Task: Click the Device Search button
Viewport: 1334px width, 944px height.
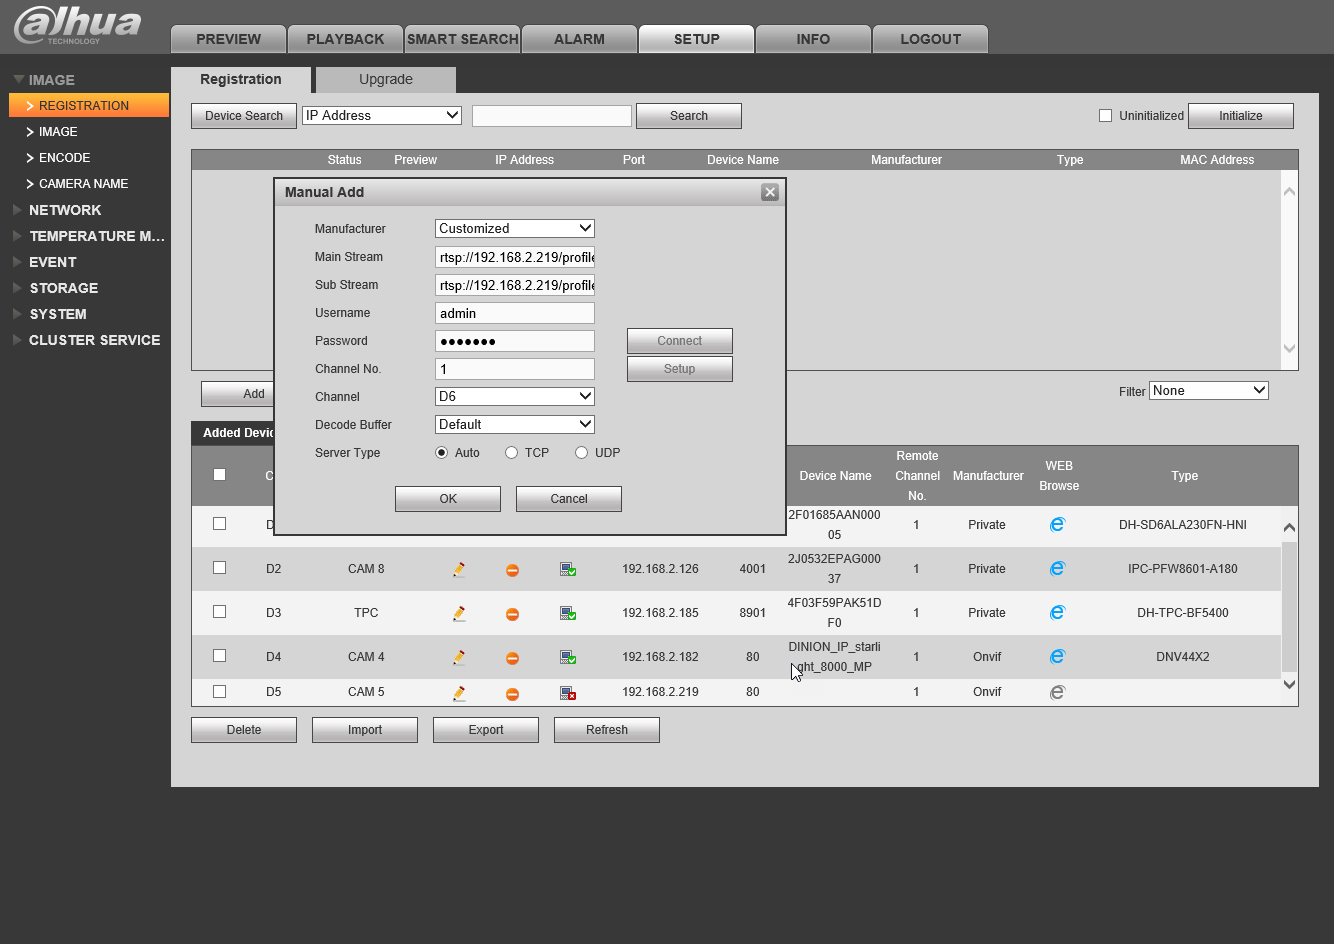Action: pos(244,116)
